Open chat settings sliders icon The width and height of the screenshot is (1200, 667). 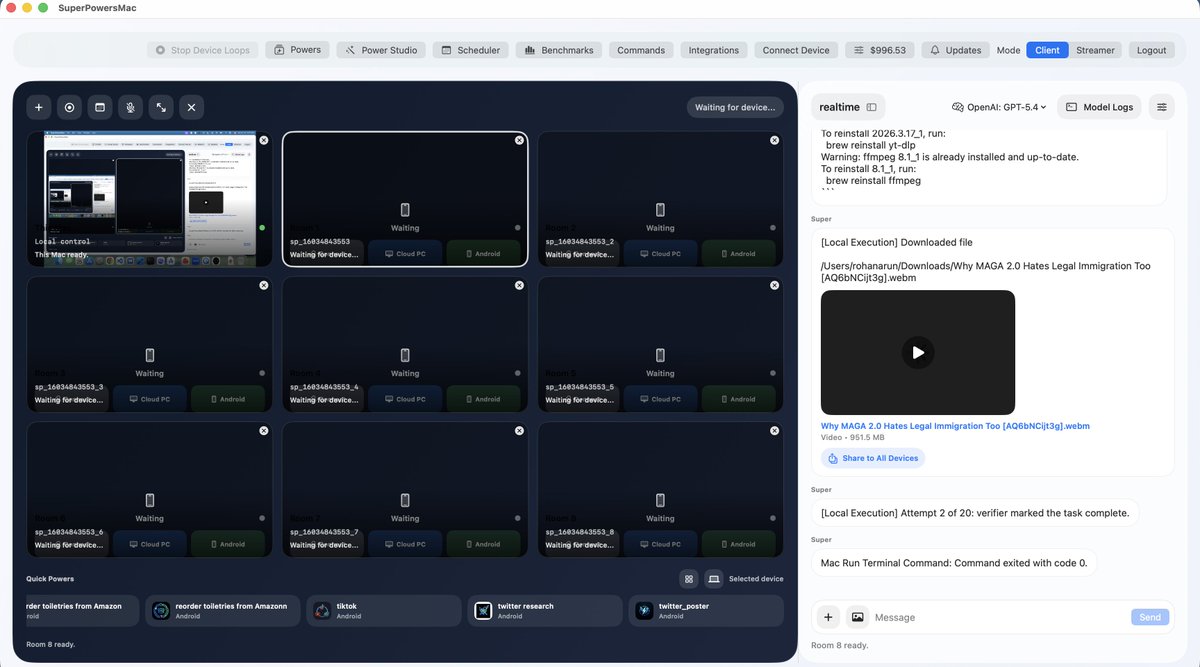pyautogui.click(x=1161, y=107)
